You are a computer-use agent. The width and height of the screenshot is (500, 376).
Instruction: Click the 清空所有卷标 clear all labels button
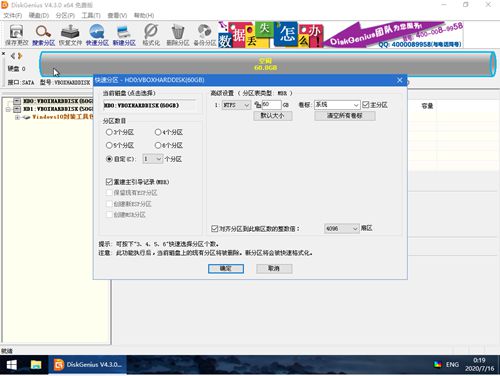click(x=345, y=116)
